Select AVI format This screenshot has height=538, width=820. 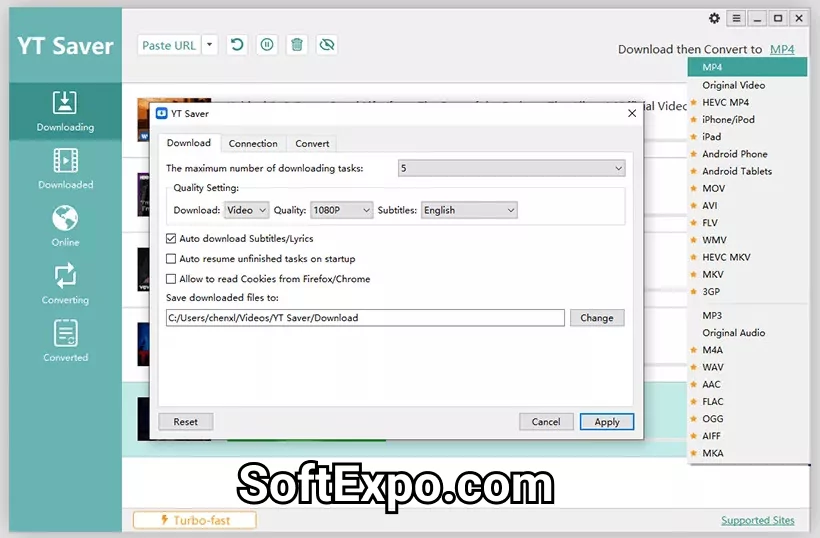pyautogui.click(x=747, y=205)
